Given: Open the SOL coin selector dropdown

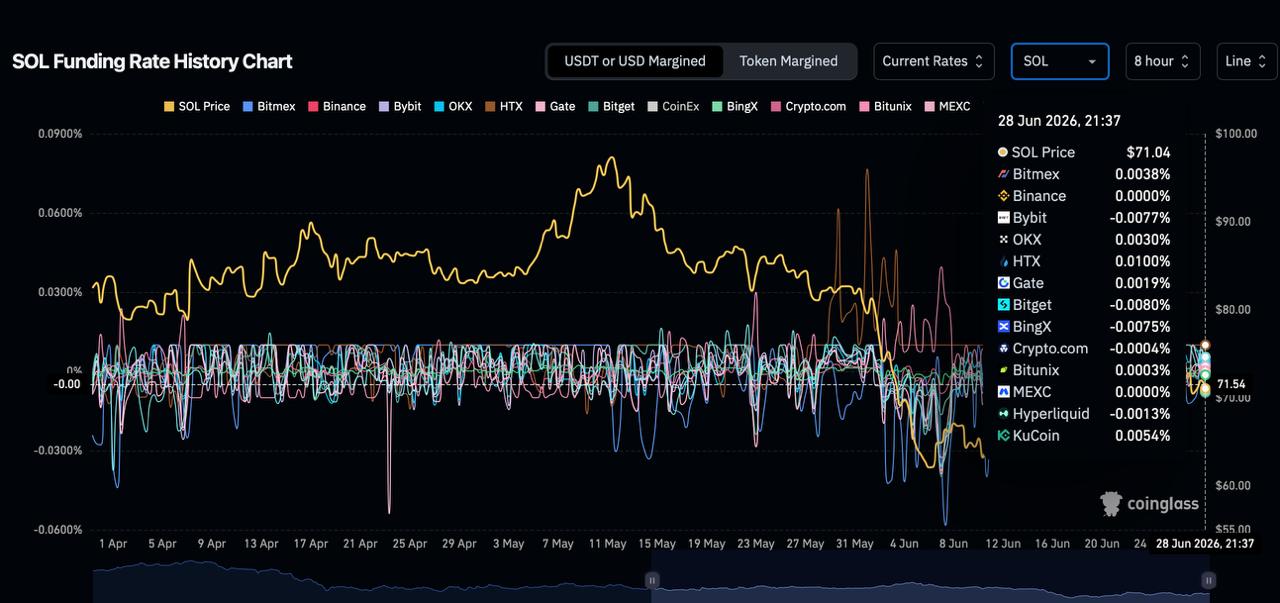Looking at the screenshot, I should [1060, 61].
